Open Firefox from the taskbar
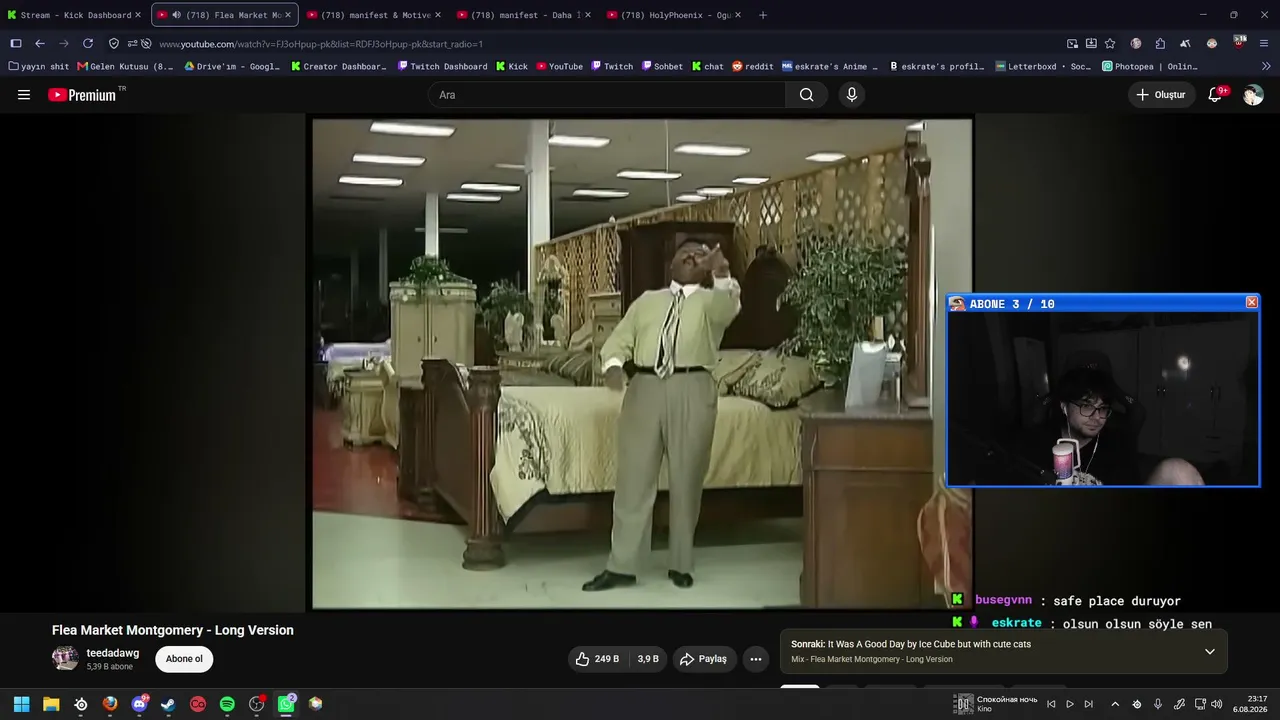Image resolution: width=1280 pixels, height=720 pixels. [x=110, y=704]
